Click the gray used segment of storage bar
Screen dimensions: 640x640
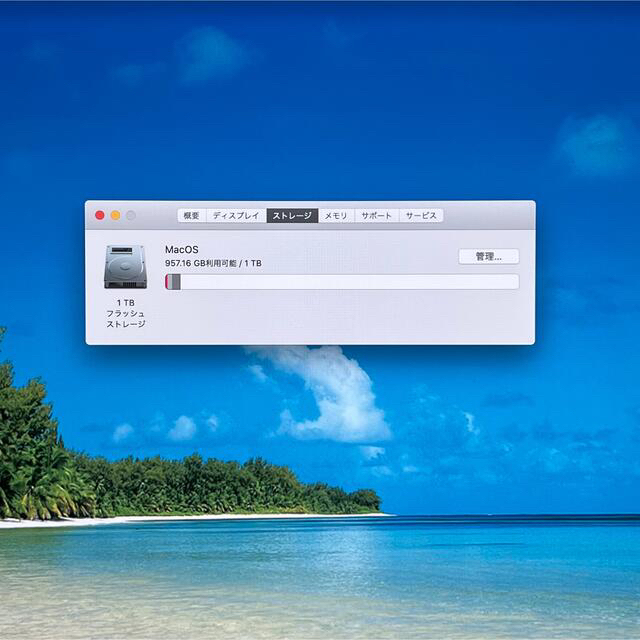tap(174, 282)
